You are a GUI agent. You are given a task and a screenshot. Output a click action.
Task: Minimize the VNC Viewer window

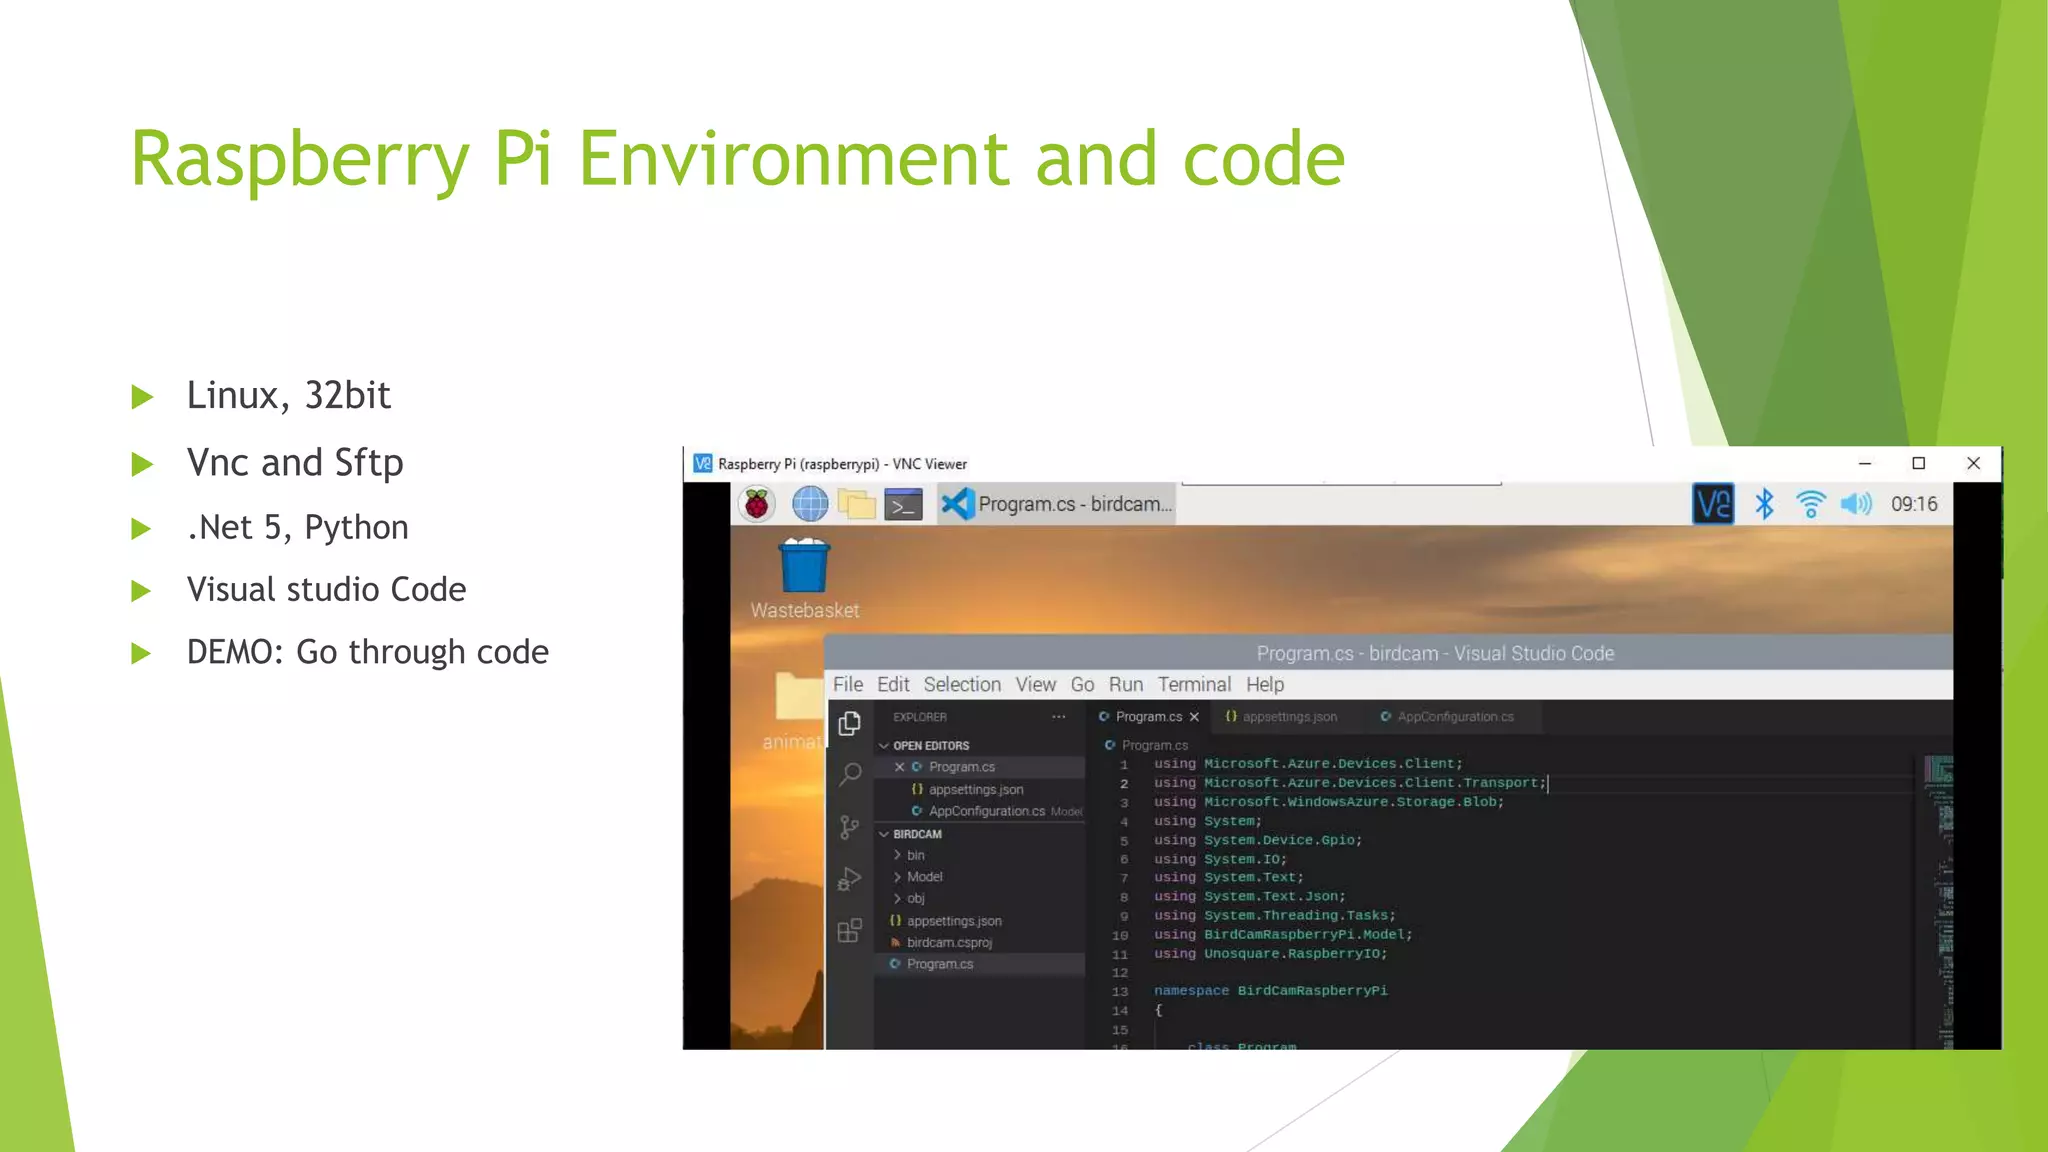pos(1865,463)
